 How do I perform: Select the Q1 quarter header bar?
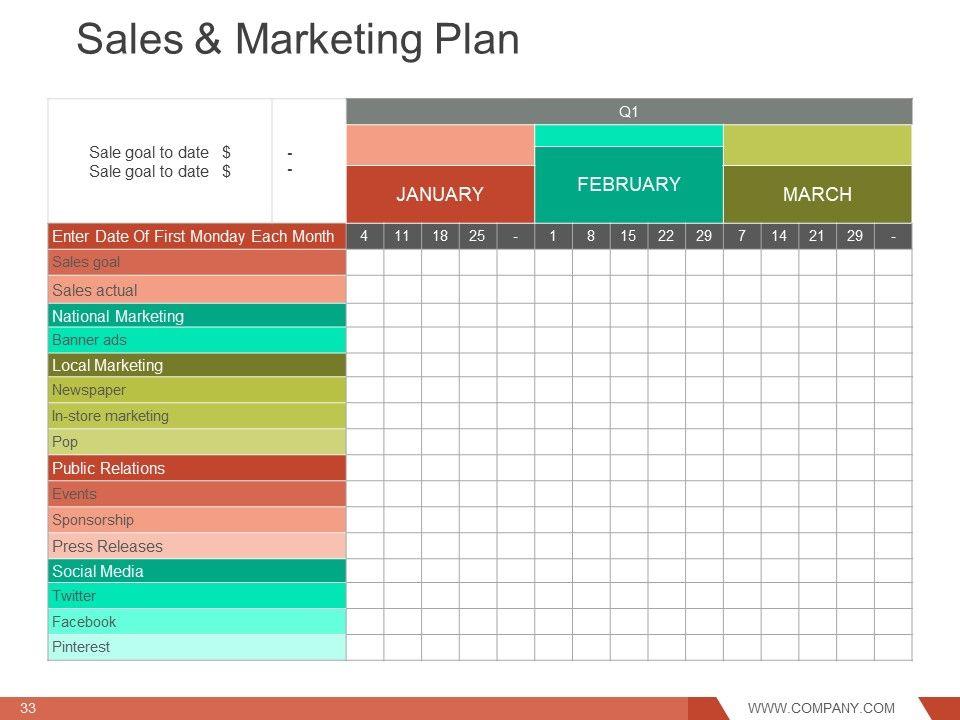628,112
